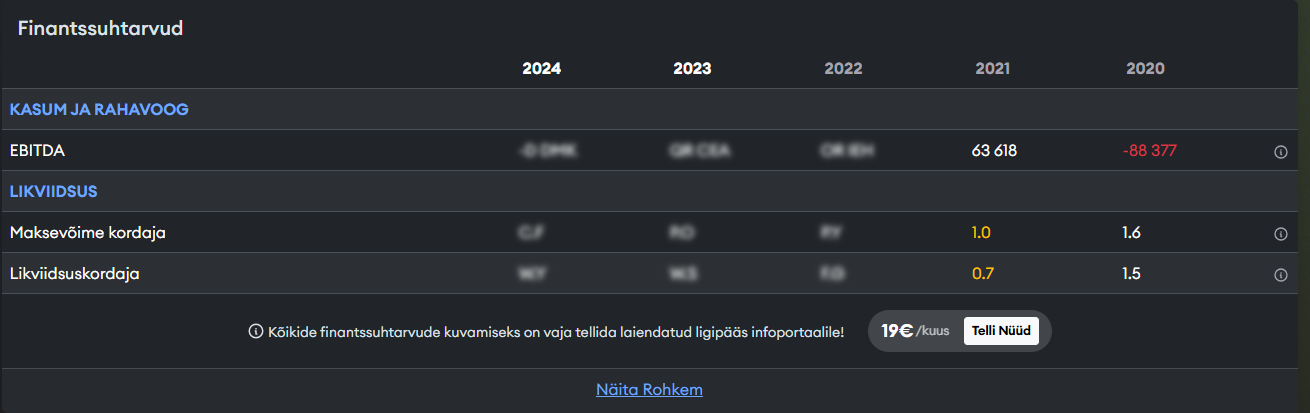
Task: Click the 2021 year header
Action: tap(992, 69)
